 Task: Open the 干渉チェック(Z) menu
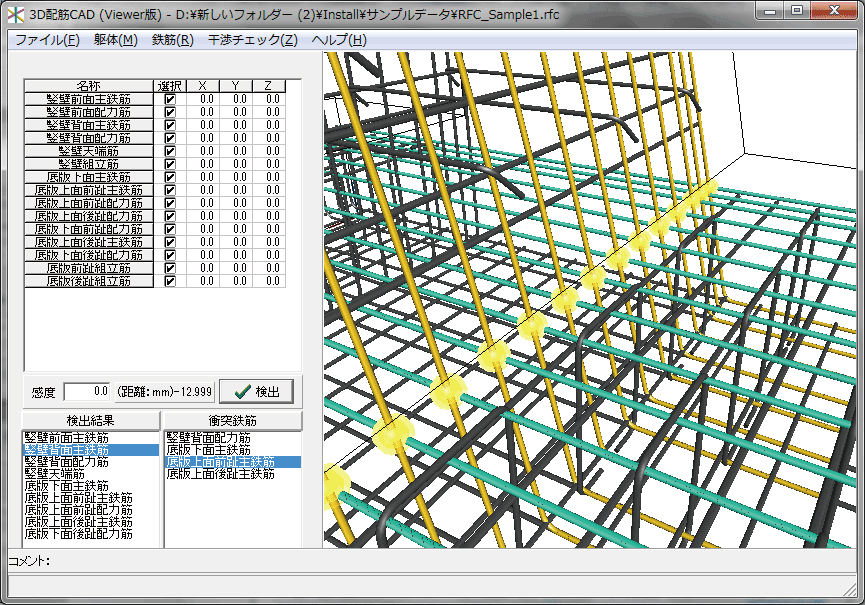(252, 40)
